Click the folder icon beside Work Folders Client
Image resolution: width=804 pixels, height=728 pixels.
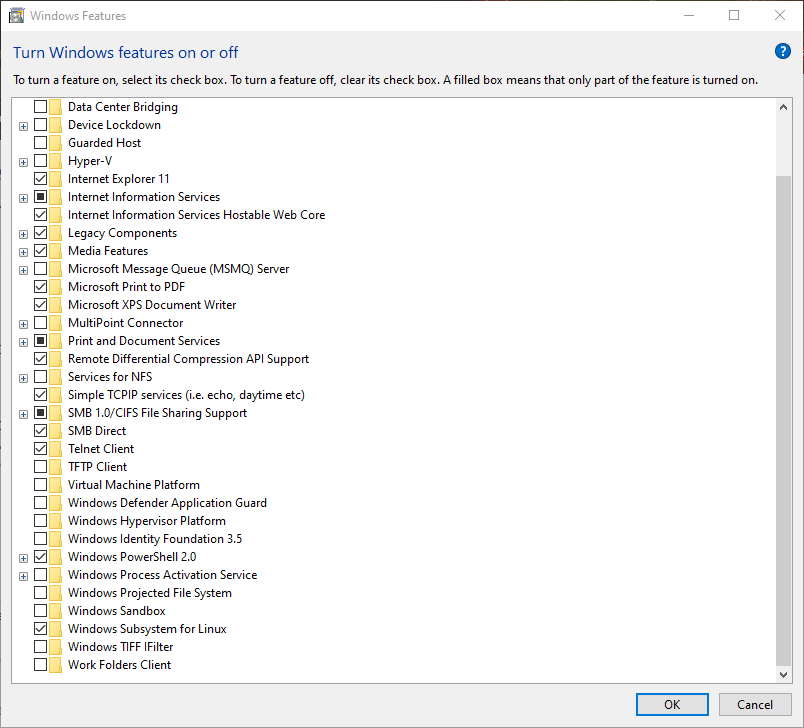coord(55,665)
